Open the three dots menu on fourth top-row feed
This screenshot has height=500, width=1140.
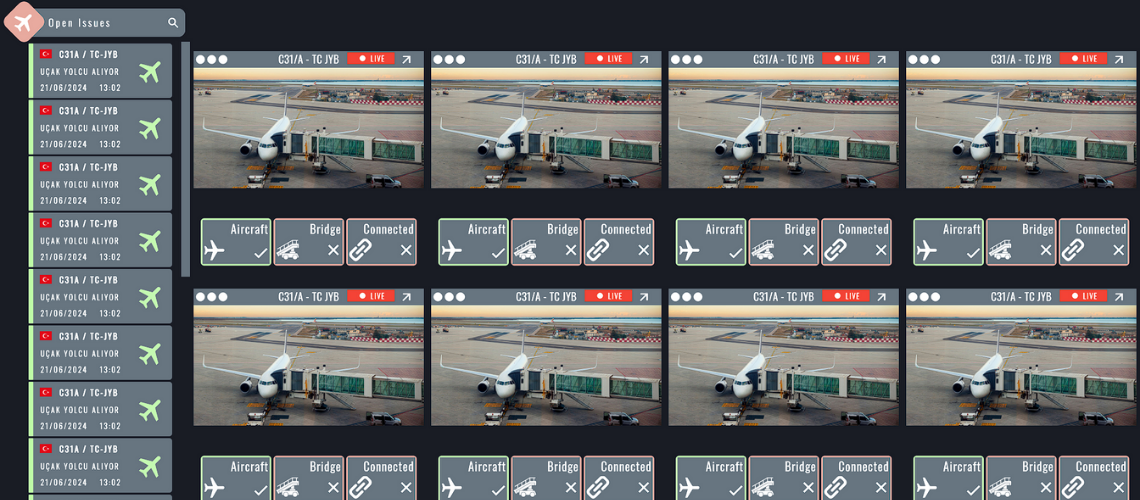(924, 59)
